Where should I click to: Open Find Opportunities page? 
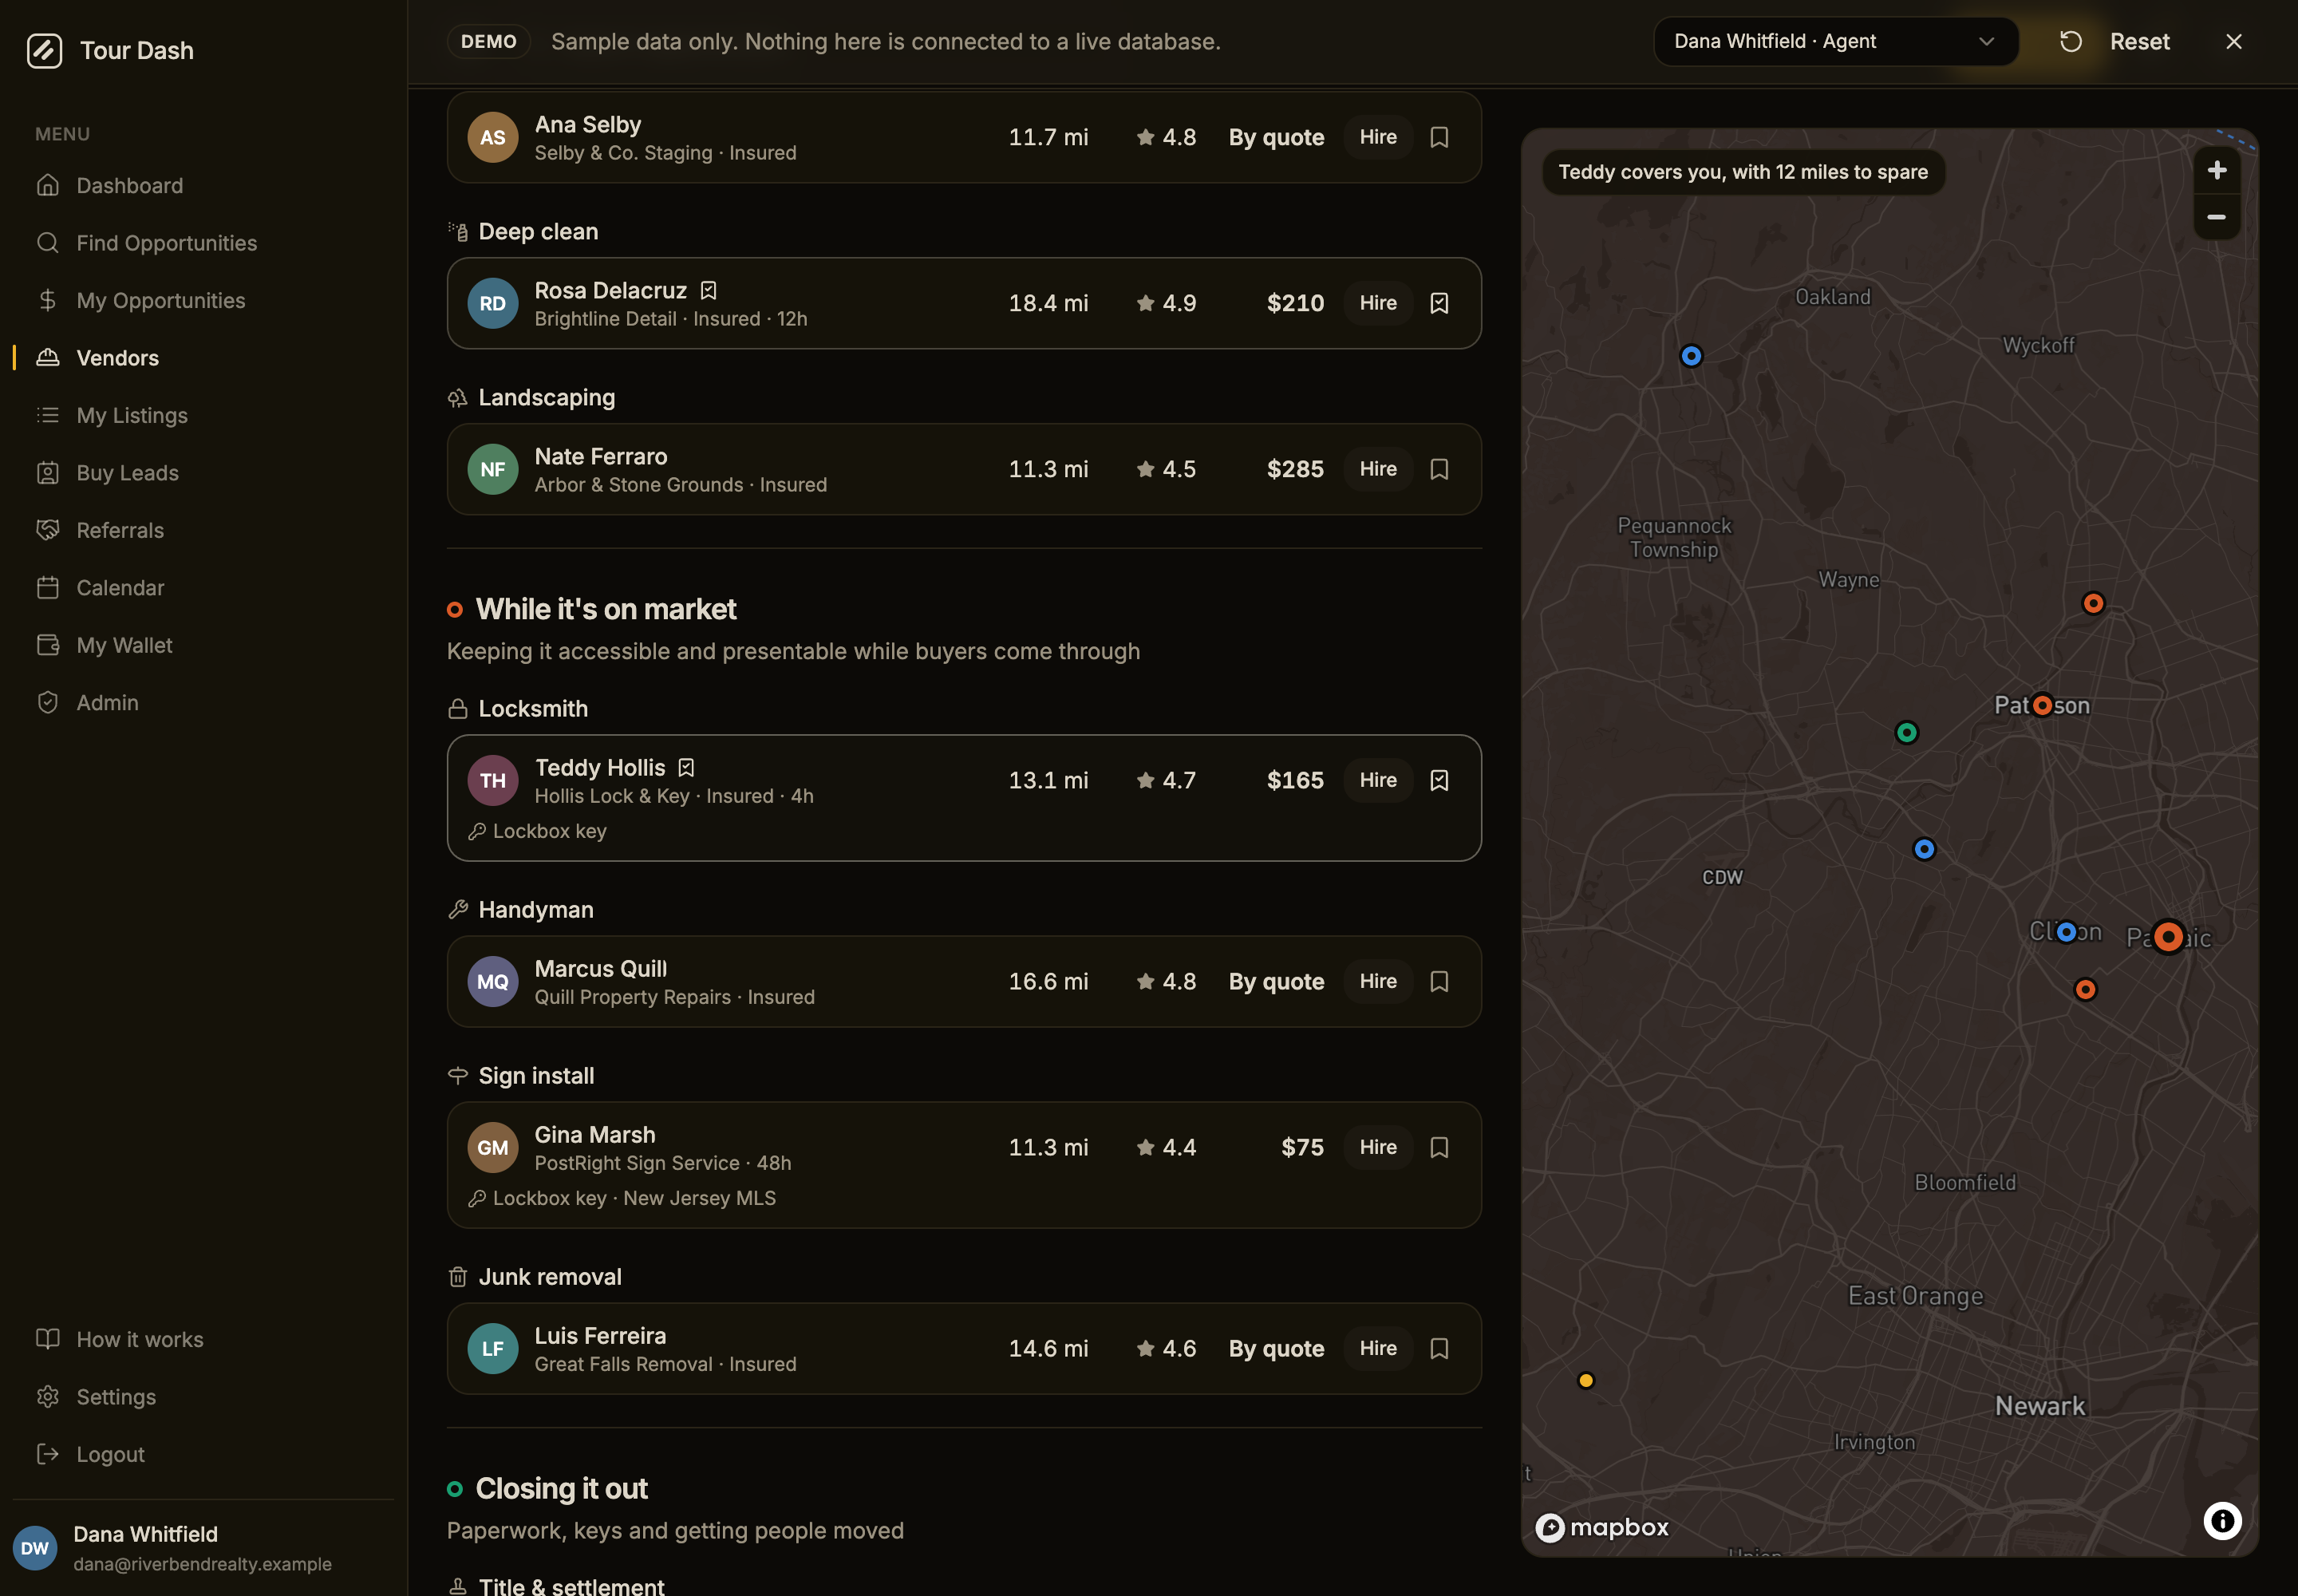pyautogui.click(x=204, y=243)
